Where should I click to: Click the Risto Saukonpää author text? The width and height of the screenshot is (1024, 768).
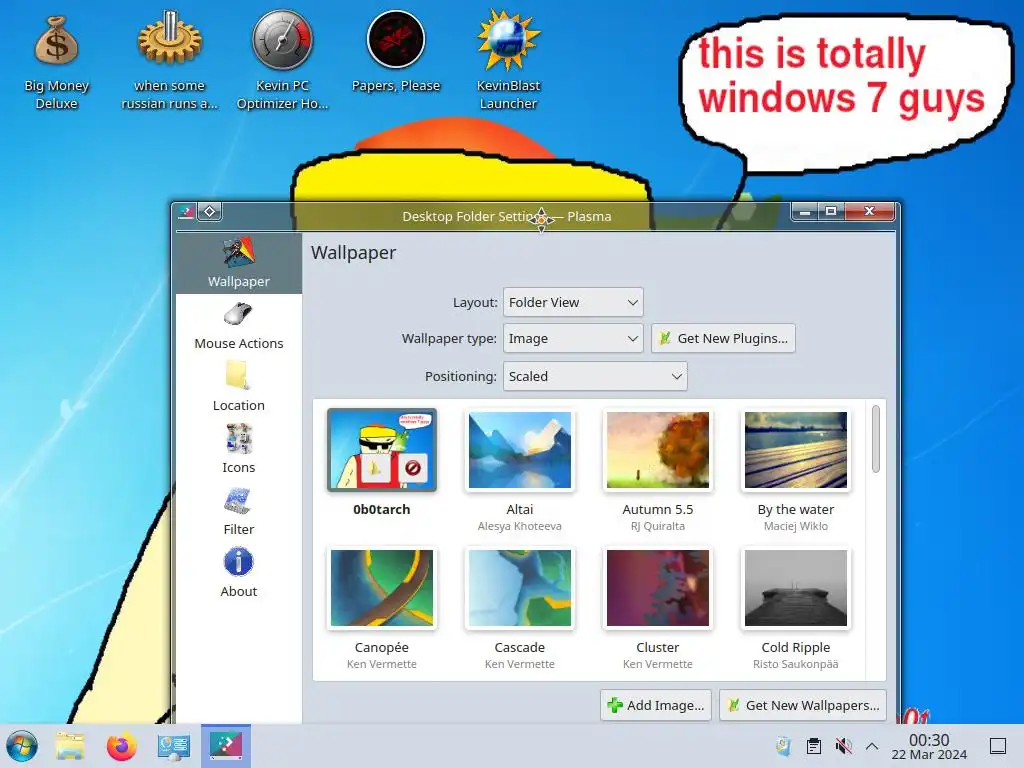(795, 664)
